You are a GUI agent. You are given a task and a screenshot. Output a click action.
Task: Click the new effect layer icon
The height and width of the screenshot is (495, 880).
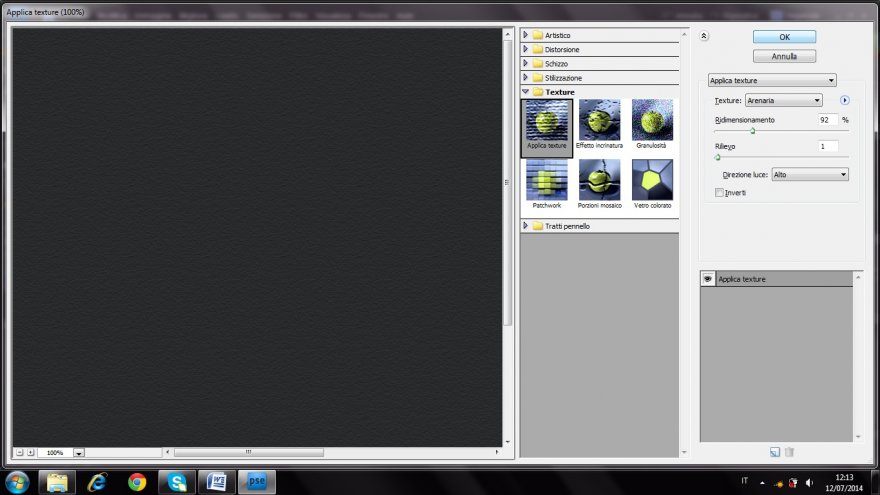pyautogui.click(x=775, y=452)
